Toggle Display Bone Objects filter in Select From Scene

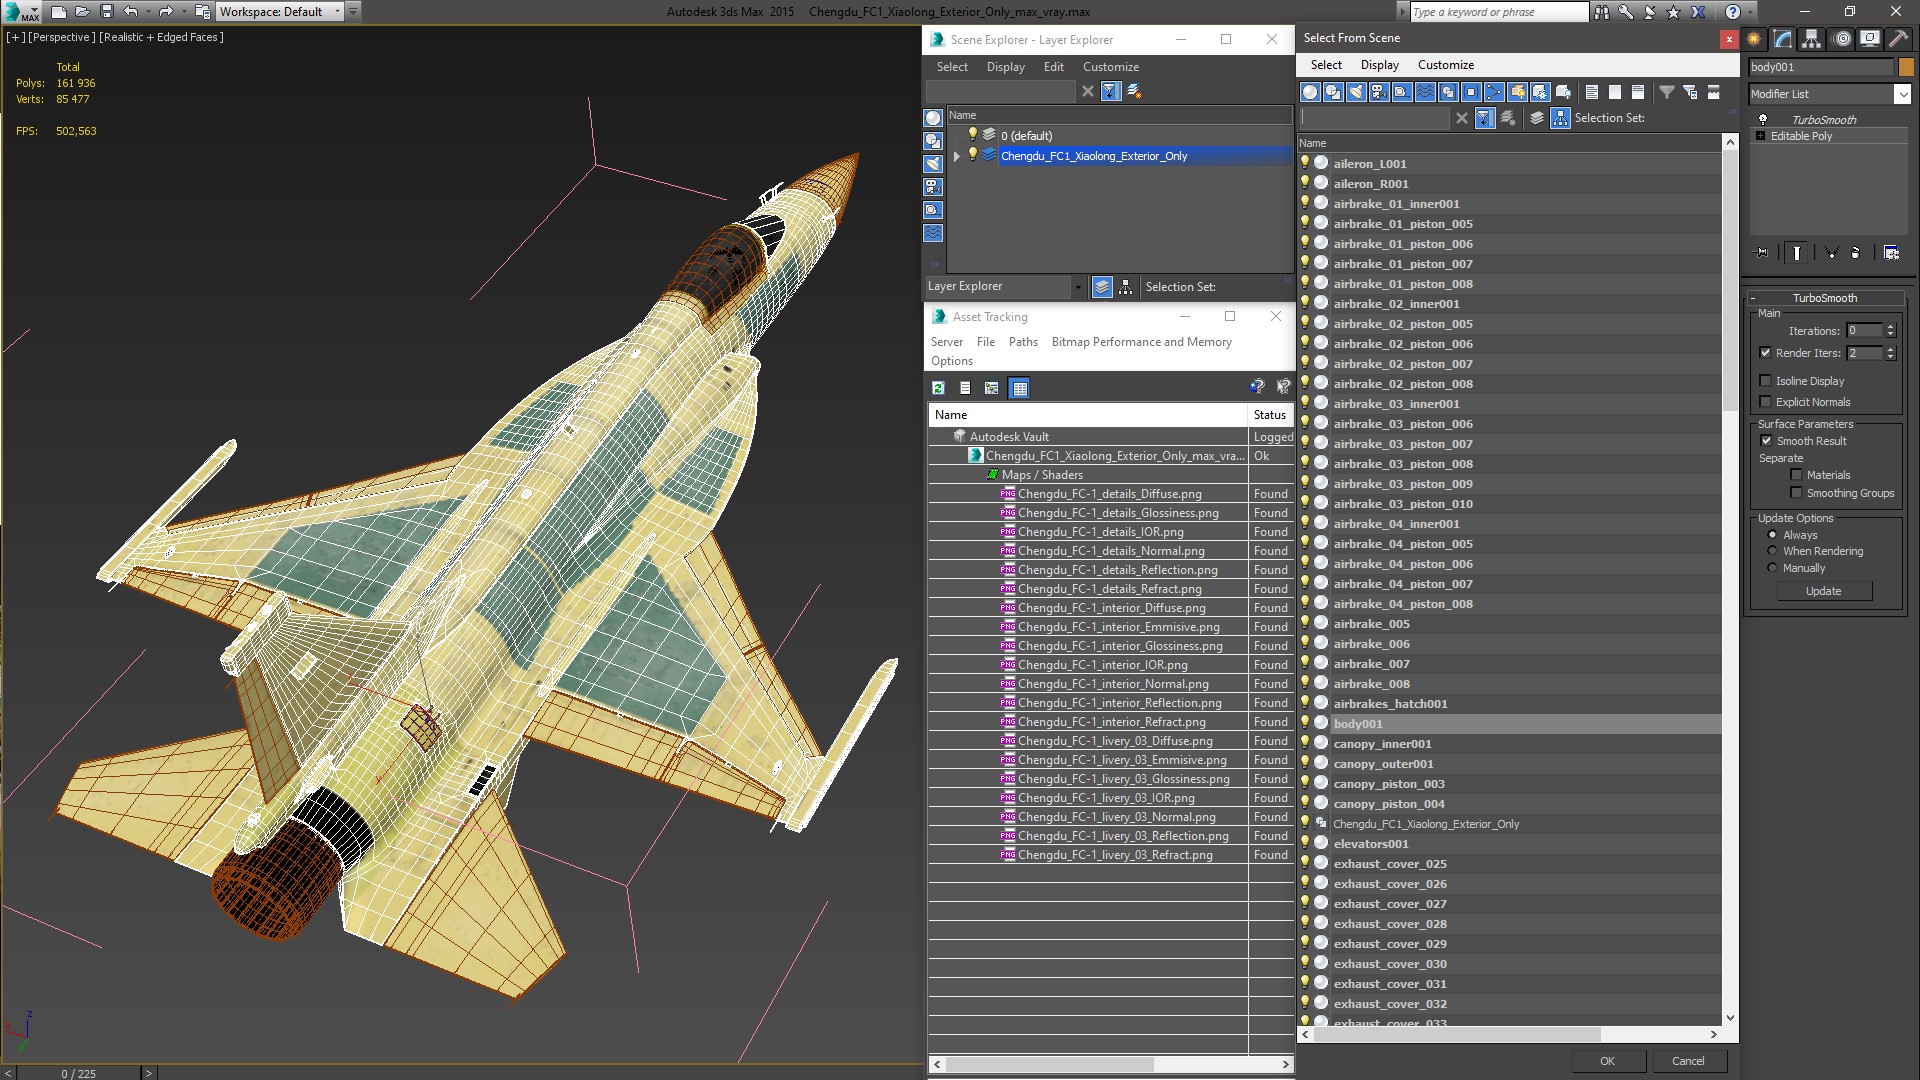pyautogui.click(x=1494, y=92)
